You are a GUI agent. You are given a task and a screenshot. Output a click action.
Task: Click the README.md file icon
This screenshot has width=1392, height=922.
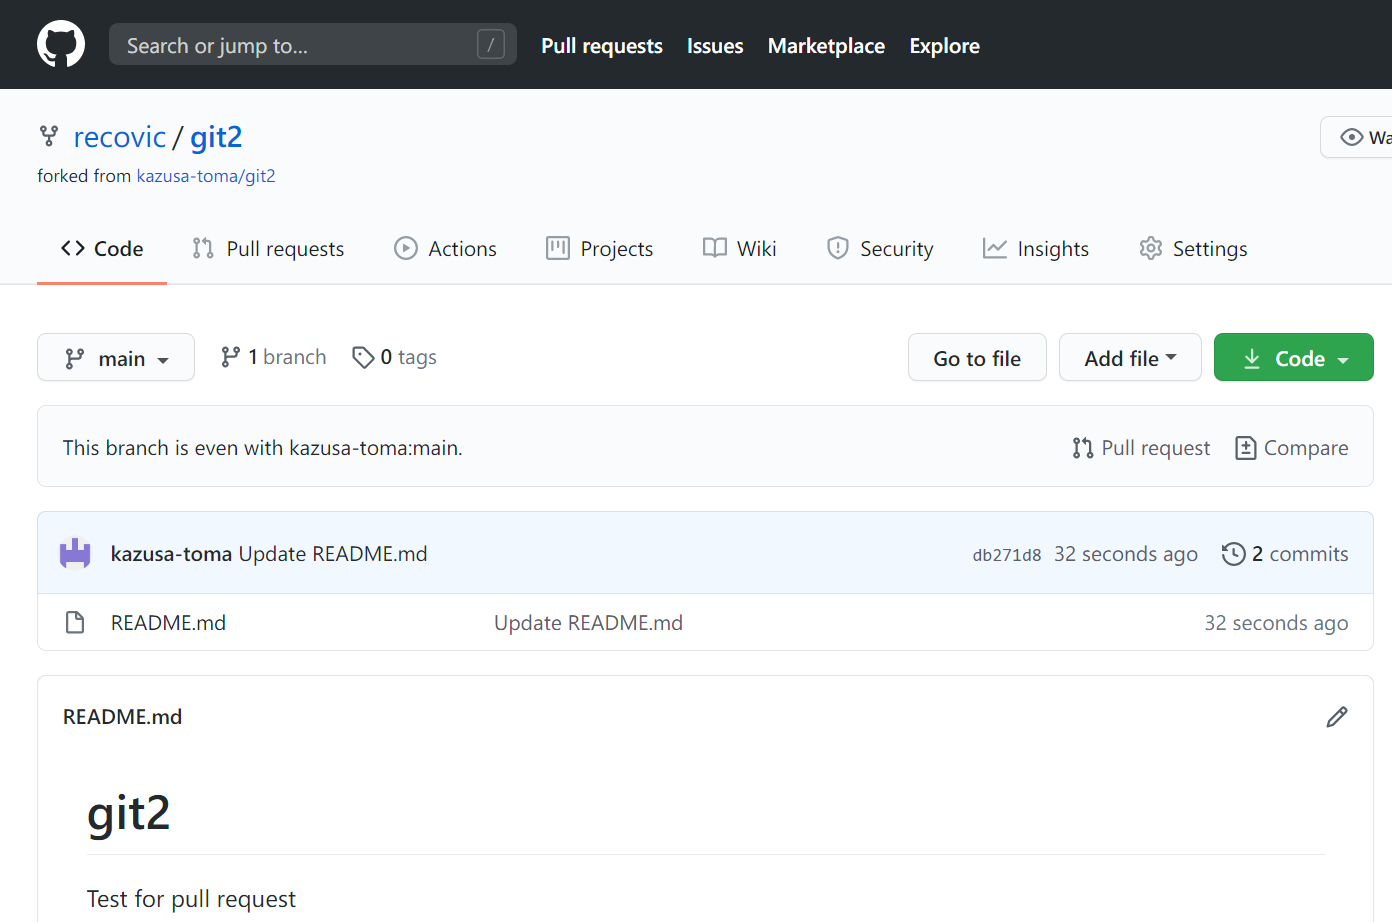point(75,623)
